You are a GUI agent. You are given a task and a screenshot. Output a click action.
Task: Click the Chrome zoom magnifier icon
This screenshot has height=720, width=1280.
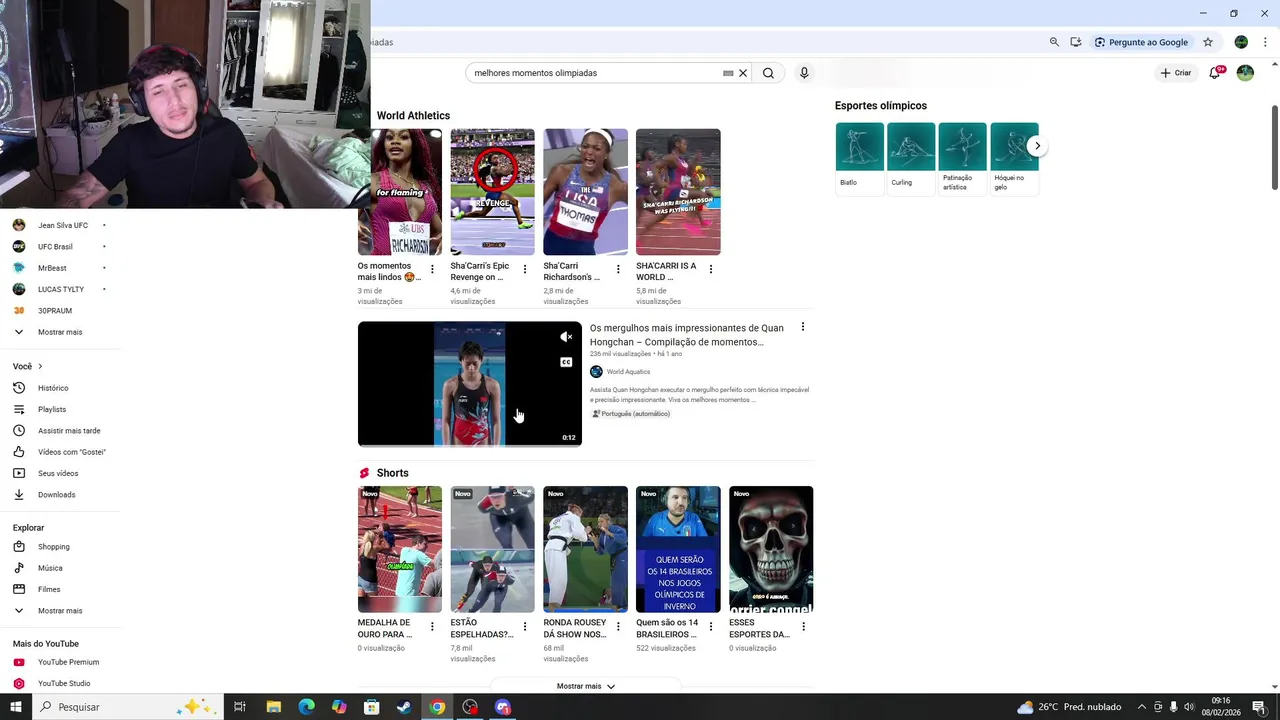point(1054,42)
